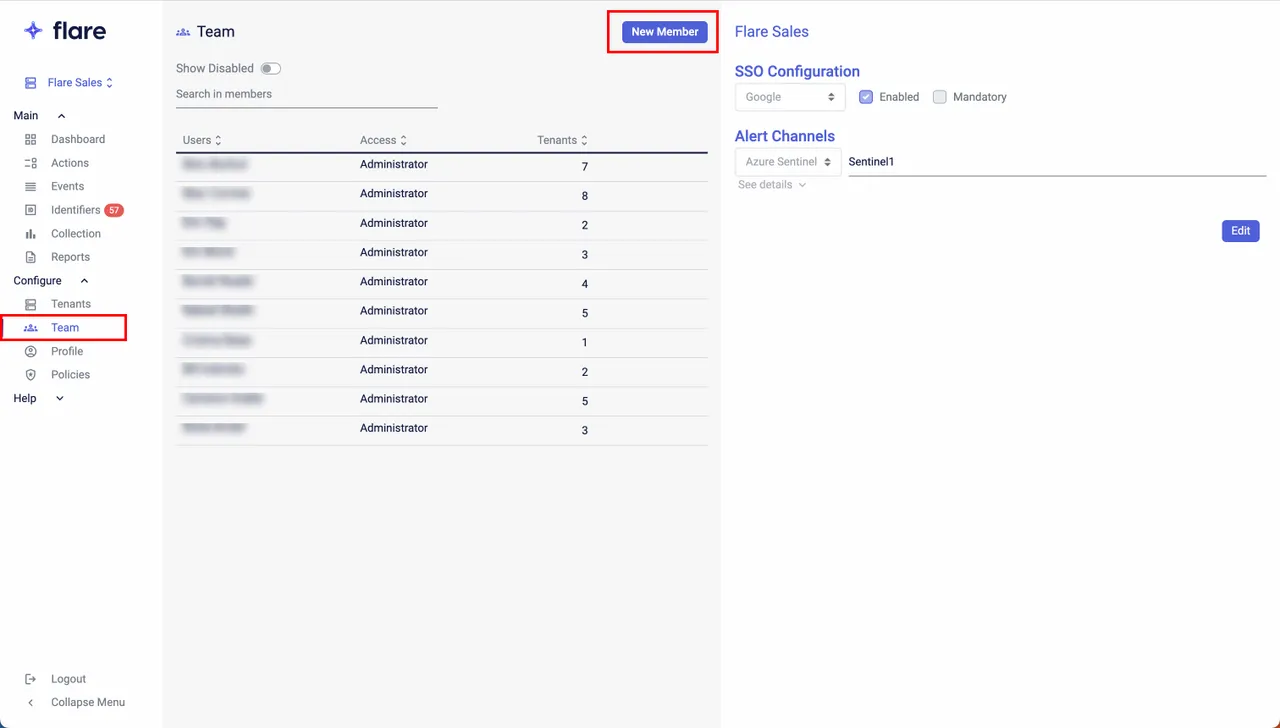Open Tenants in the Configure menu
The height and width of the screenshot is (728, 1280).
[70, 304]
